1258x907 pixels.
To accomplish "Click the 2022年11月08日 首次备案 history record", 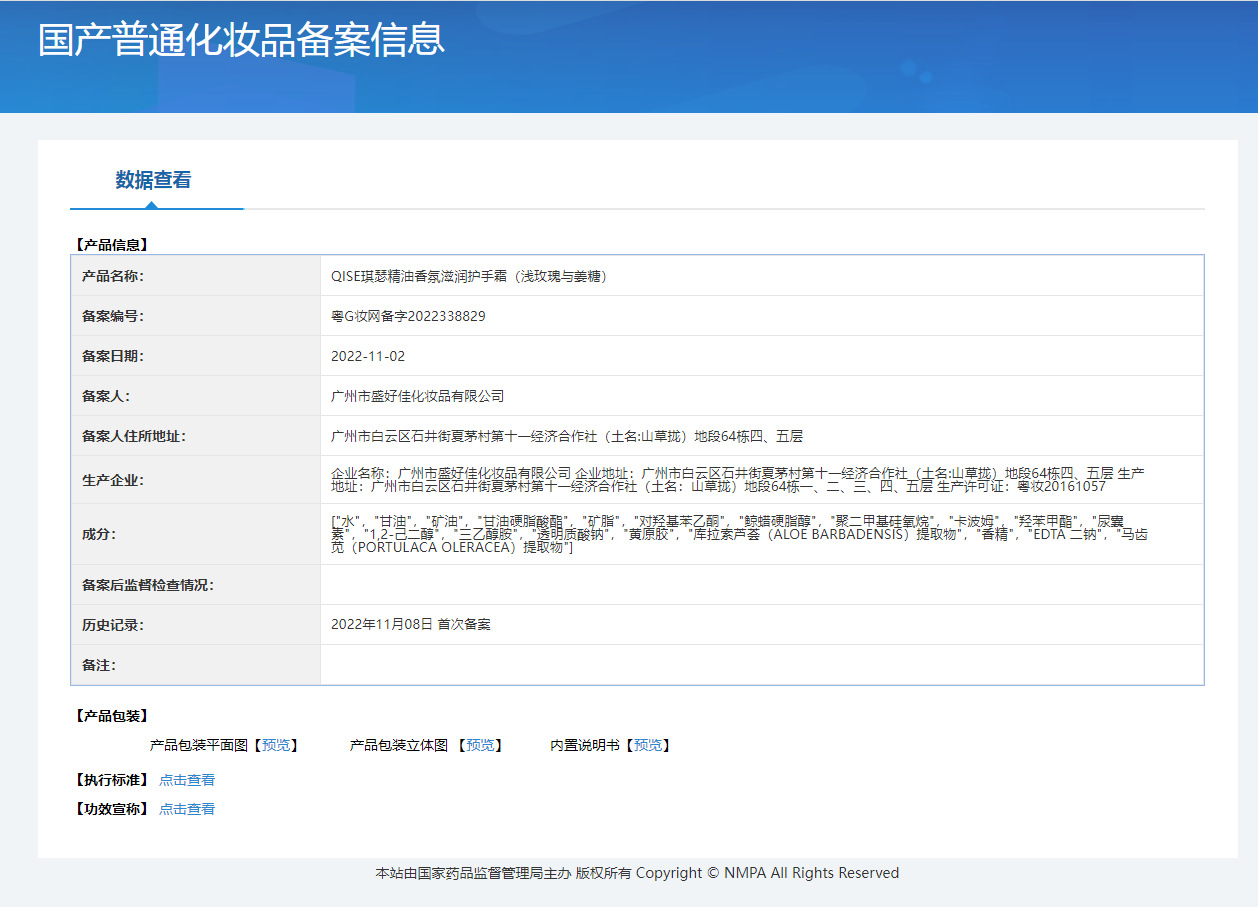I will 411,624.
